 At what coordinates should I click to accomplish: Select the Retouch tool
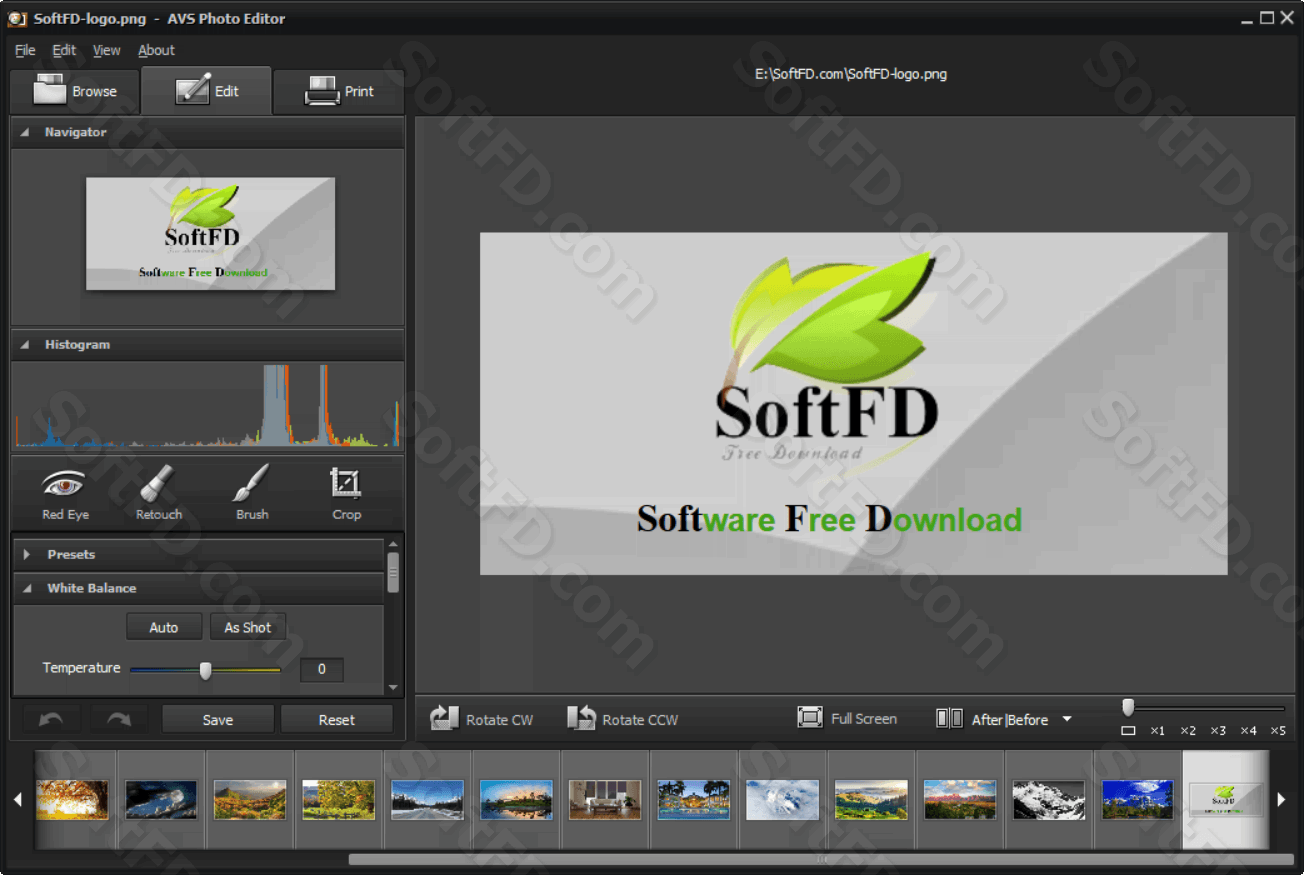(x=159, y=493)
